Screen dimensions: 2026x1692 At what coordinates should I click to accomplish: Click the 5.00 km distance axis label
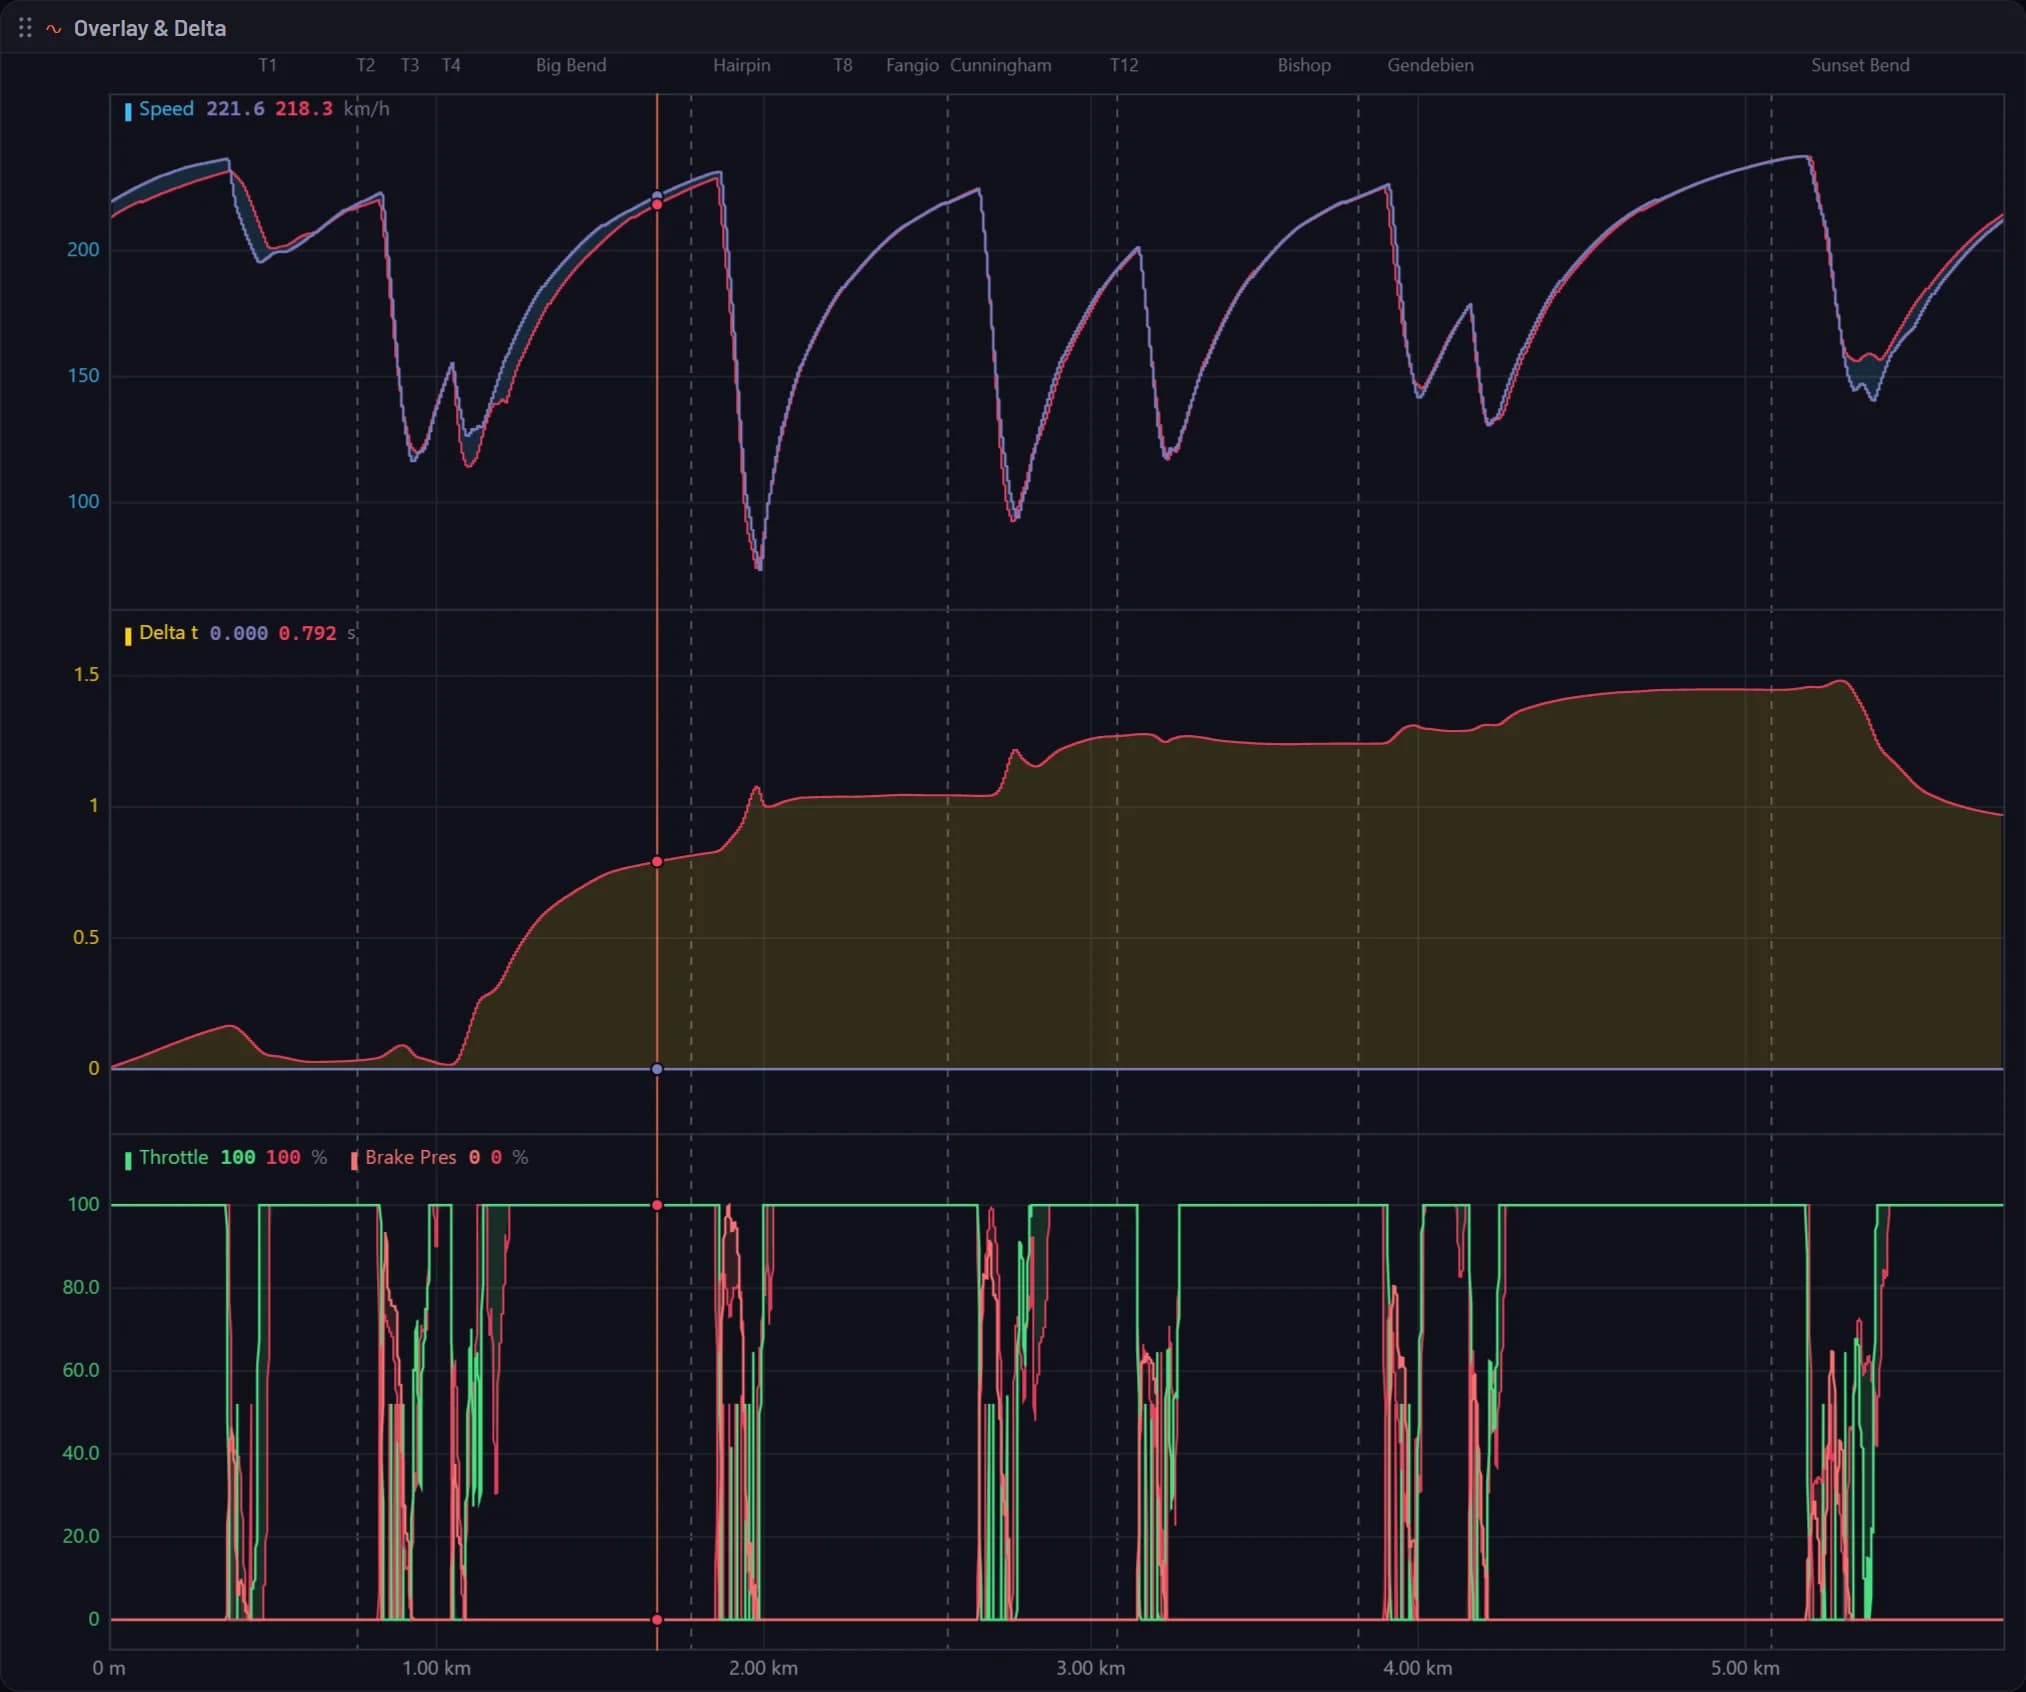coord(1744,1668)
